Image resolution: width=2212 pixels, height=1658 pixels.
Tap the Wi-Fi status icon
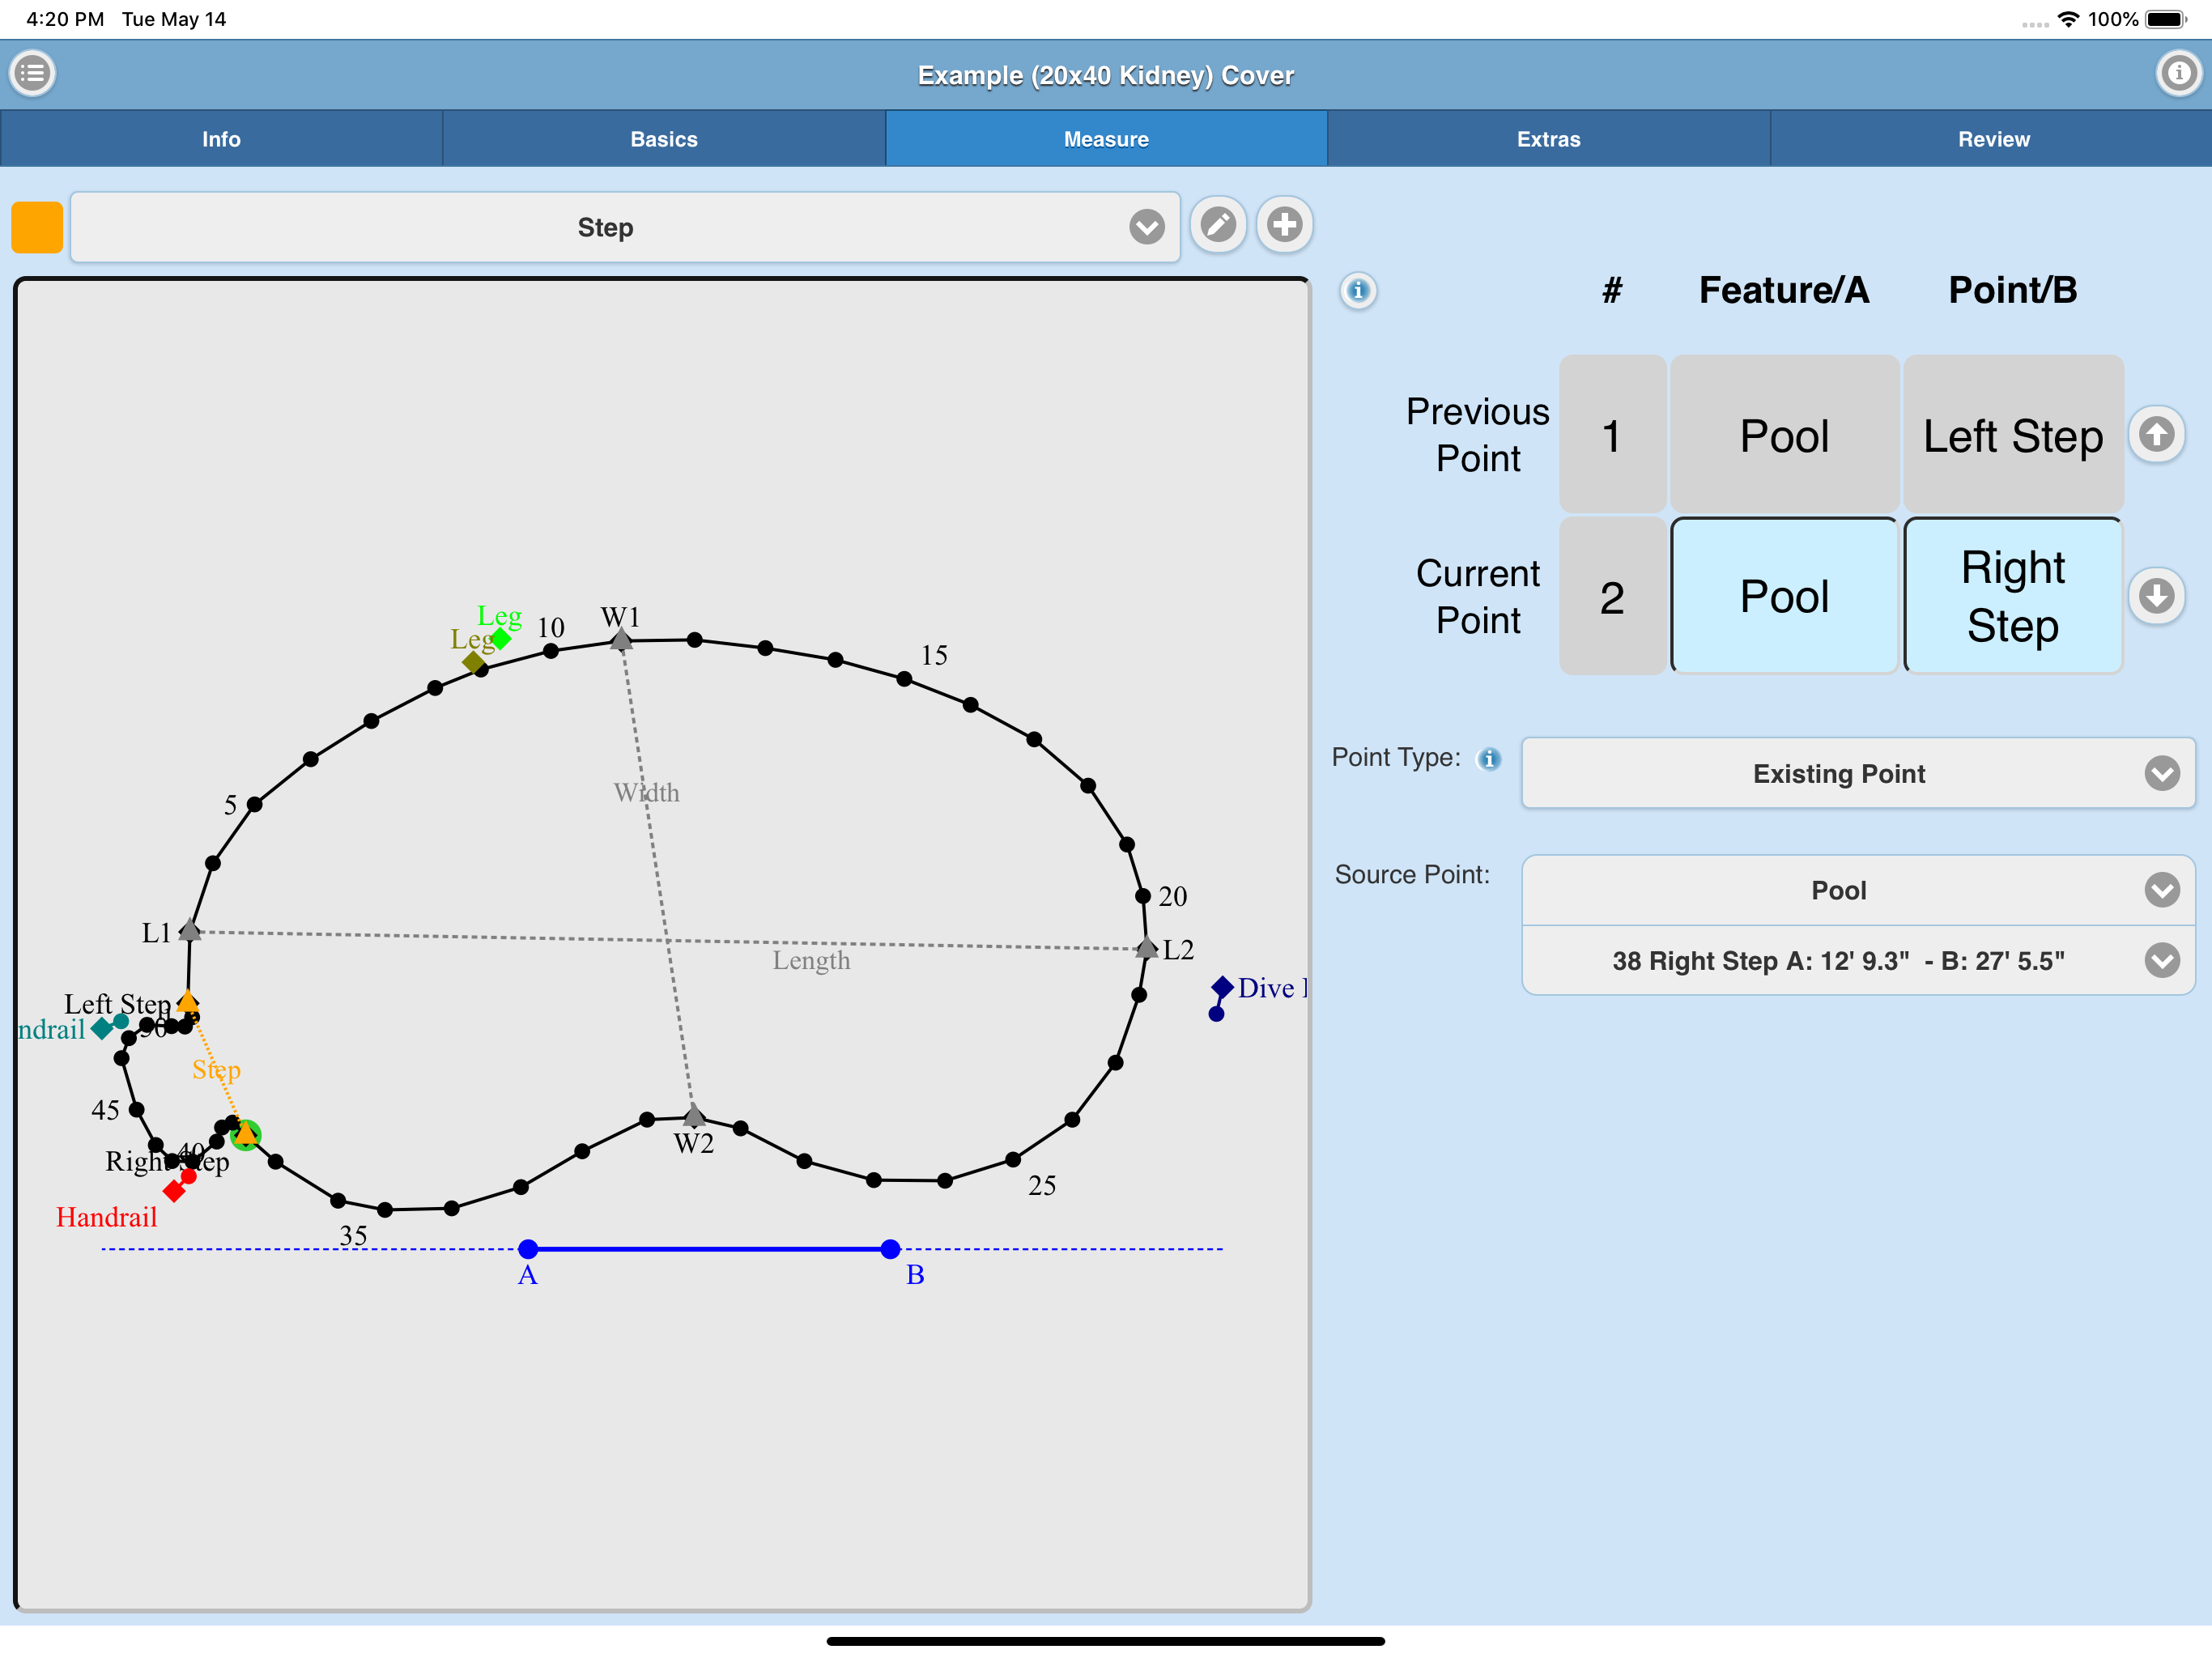[x=2068, y=19]
